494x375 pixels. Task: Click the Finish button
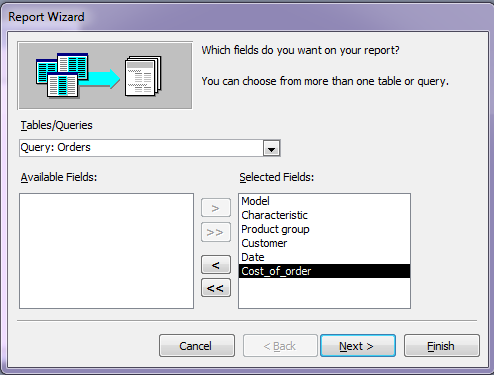(x=442, y=346)
